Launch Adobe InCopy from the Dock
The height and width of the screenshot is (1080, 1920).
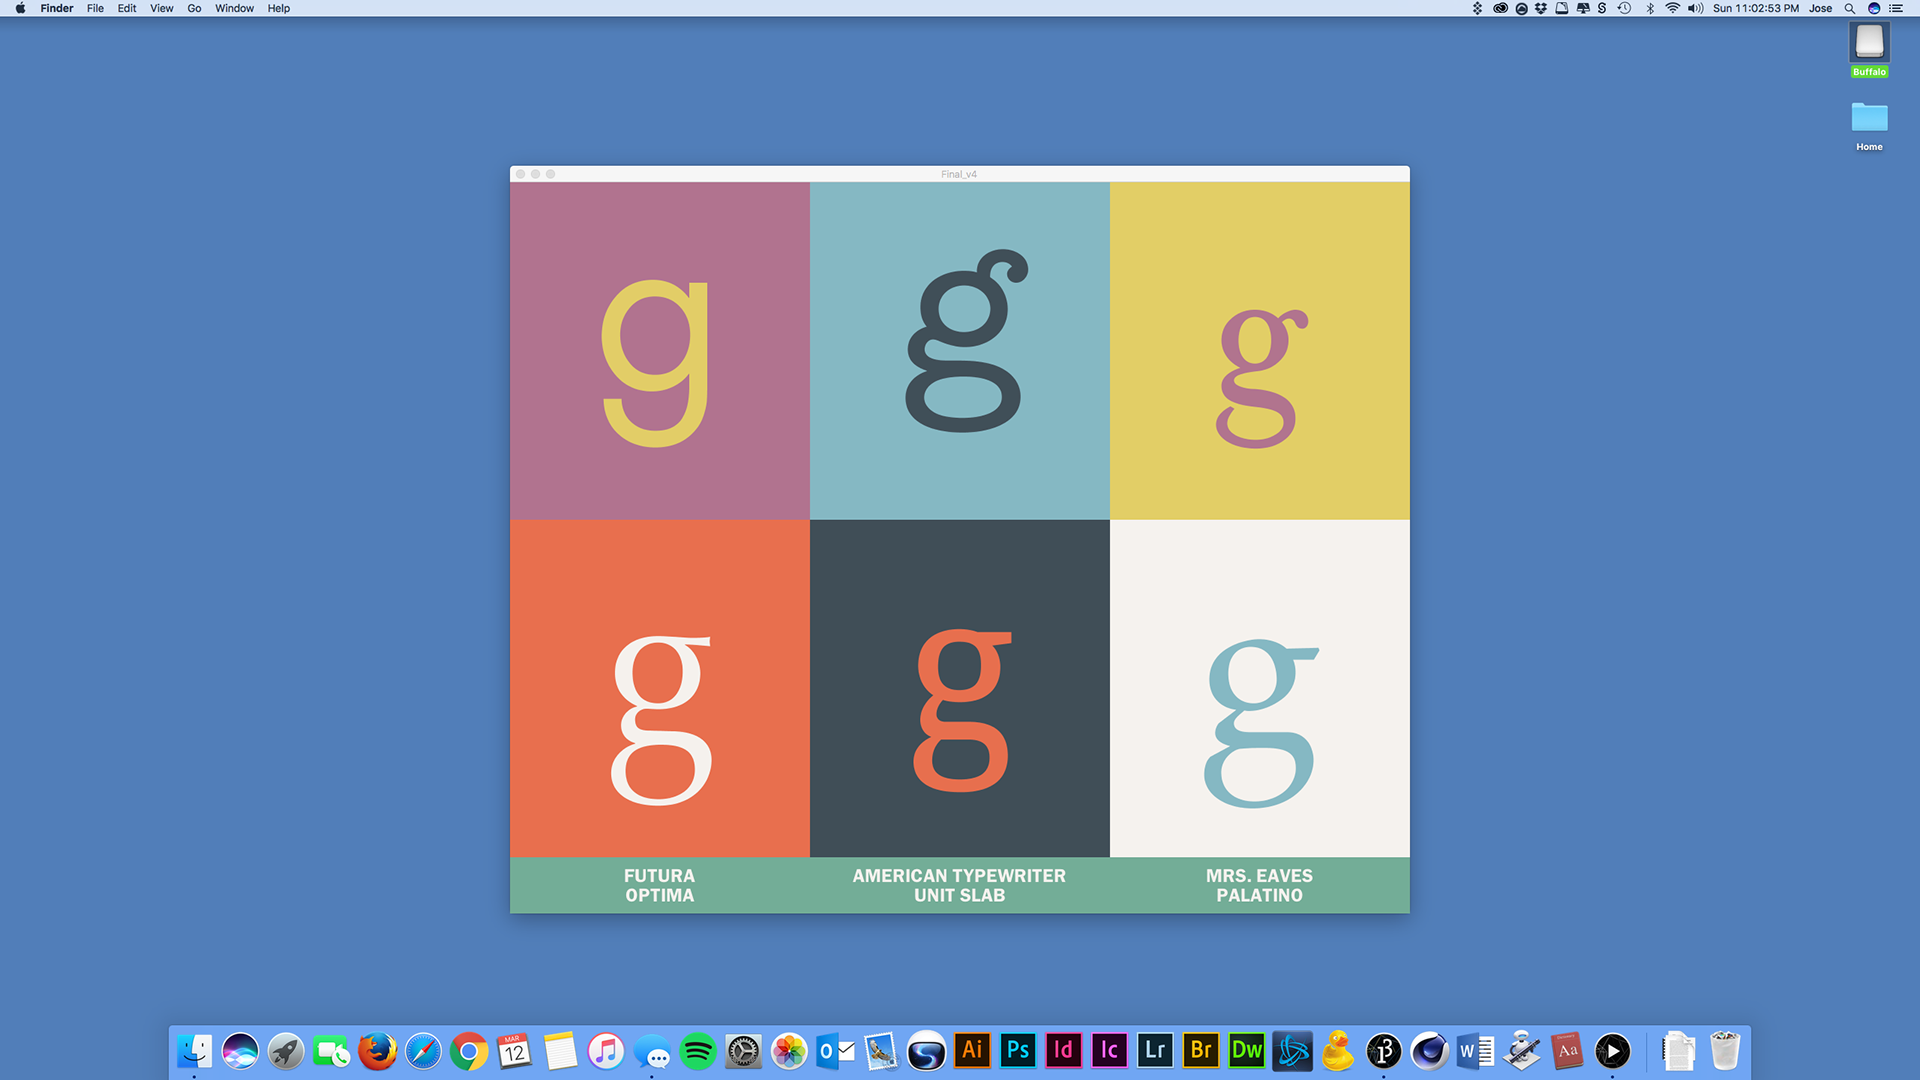tap(1109, 1051)
